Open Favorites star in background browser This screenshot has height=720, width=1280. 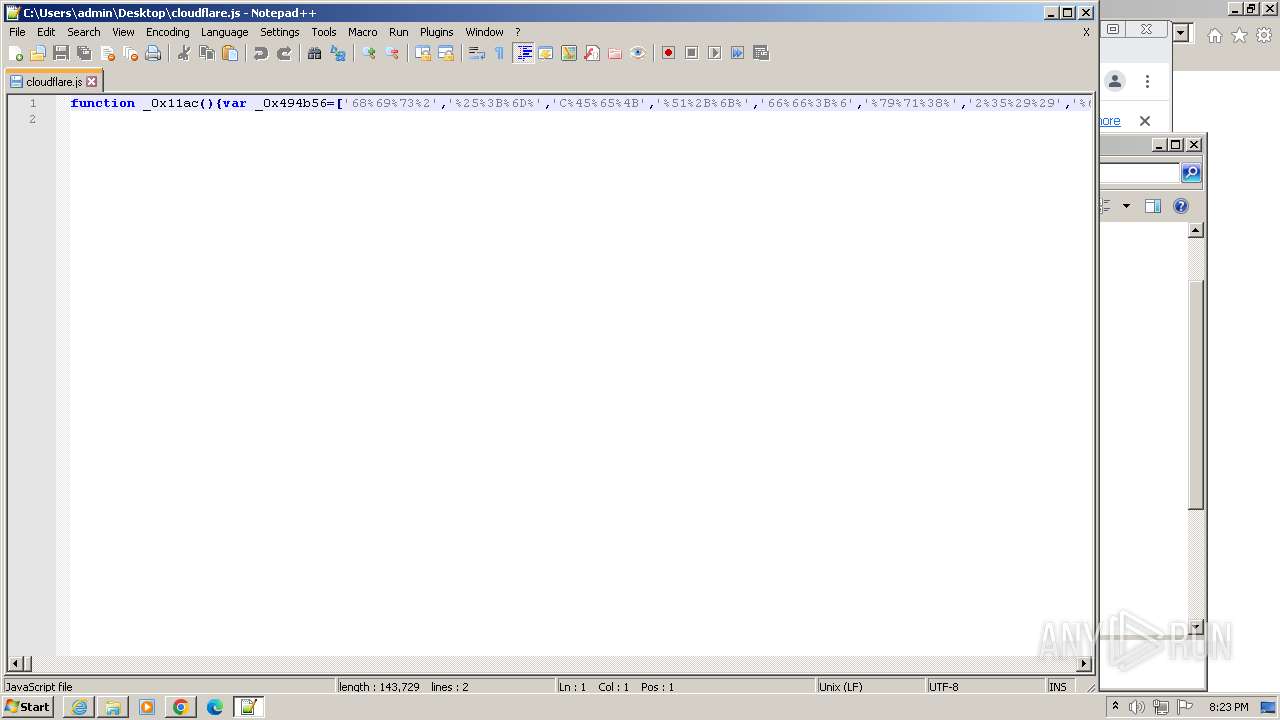click(x=1239, y=35)
